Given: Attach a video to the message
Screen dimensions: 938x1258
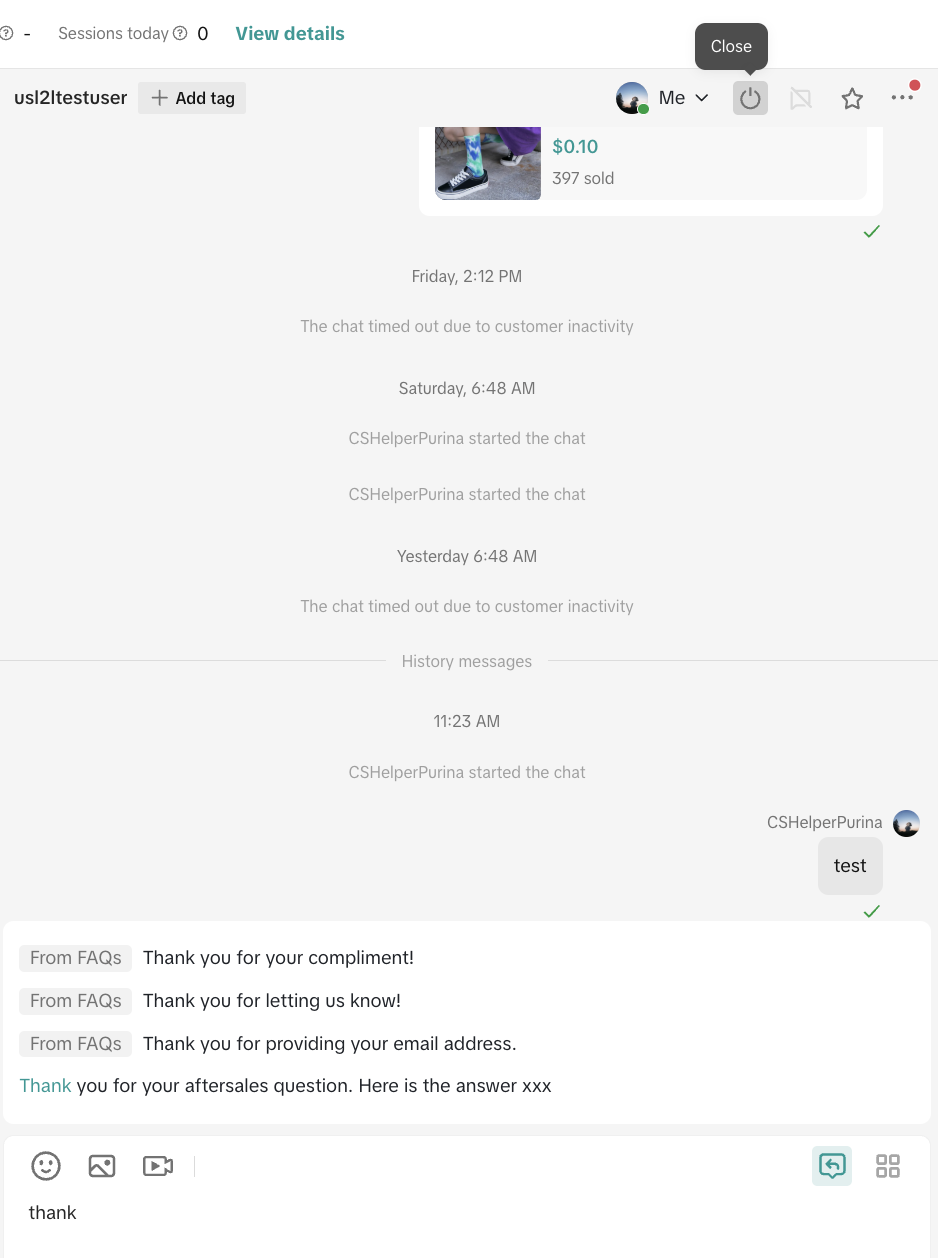Looking at the screenshot, I should (158, 1166).
